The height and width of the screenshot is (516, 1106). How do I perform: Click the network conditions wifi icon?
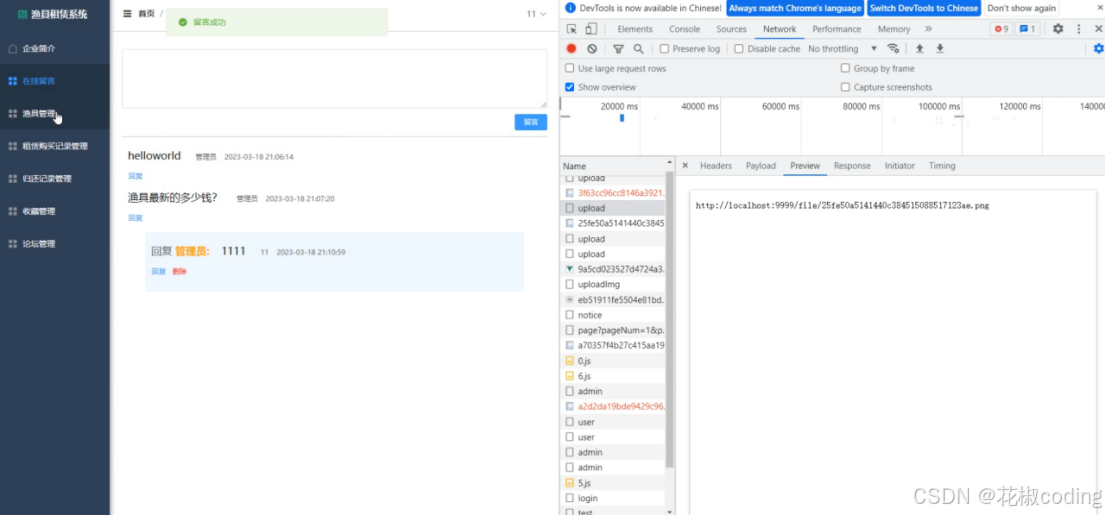[893, 49]
